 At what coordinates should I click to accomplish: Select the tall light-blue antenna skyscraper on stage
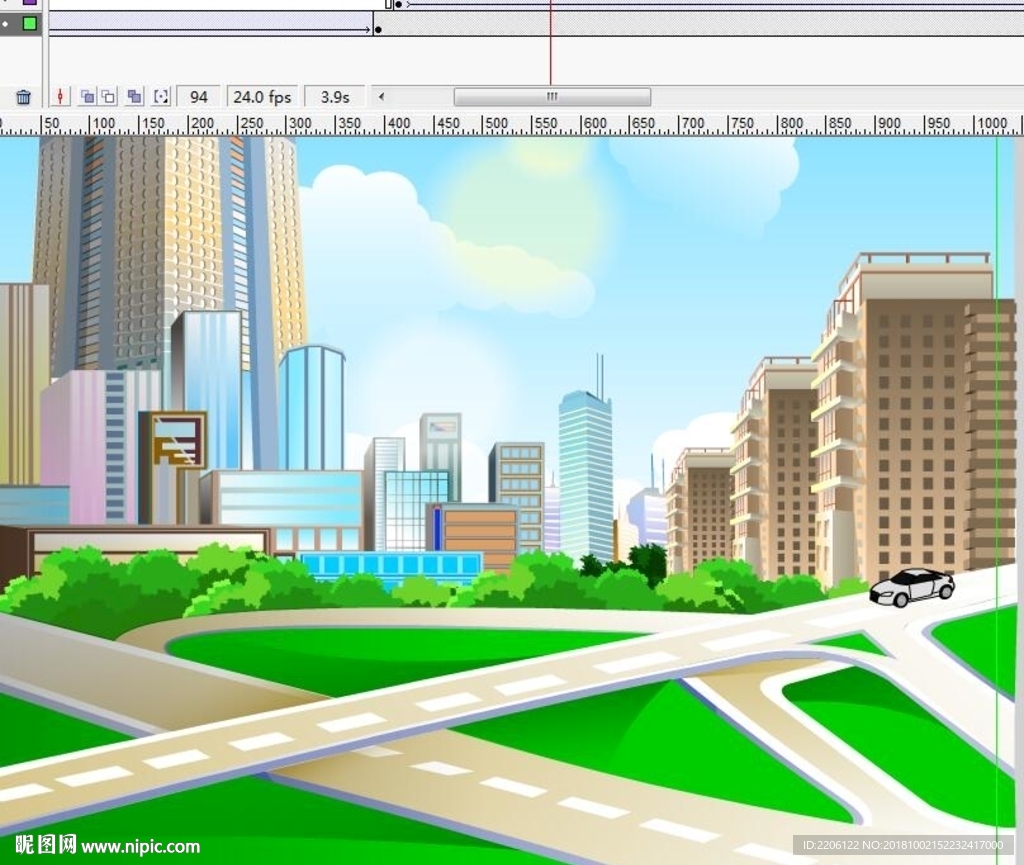coord(585,470)
